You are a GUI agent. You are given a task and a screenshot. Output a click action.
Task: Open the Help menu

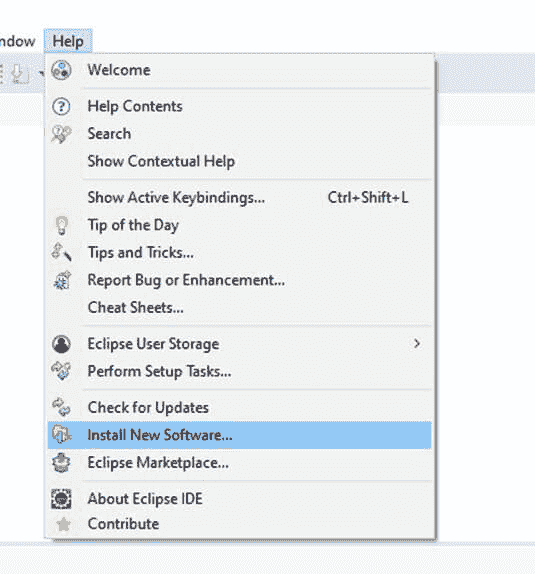[68, 41]
